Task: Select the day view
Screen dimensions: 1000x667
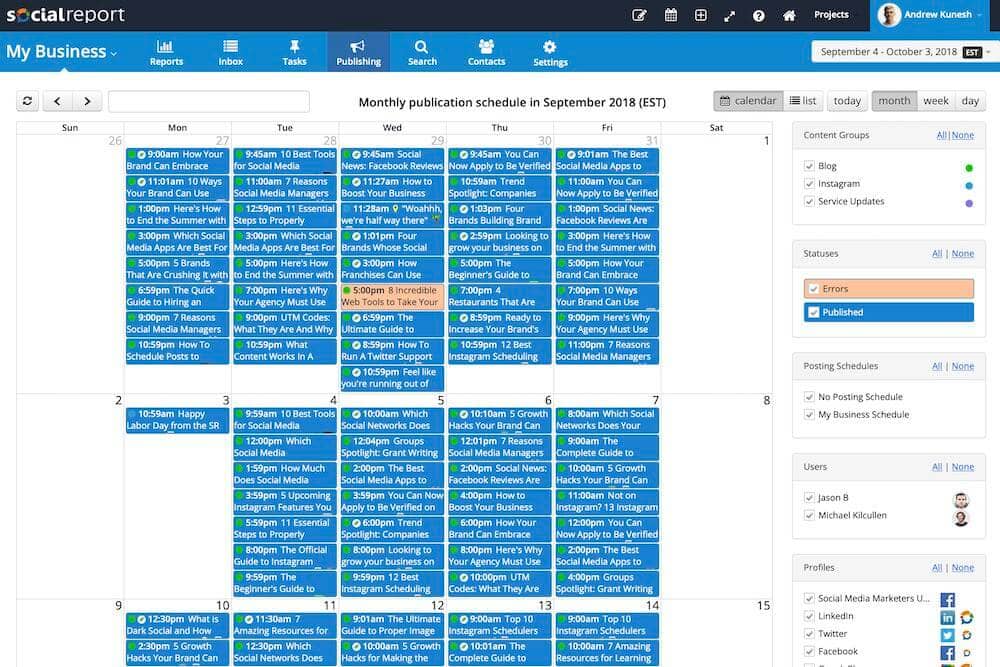Action: (970, 101)
